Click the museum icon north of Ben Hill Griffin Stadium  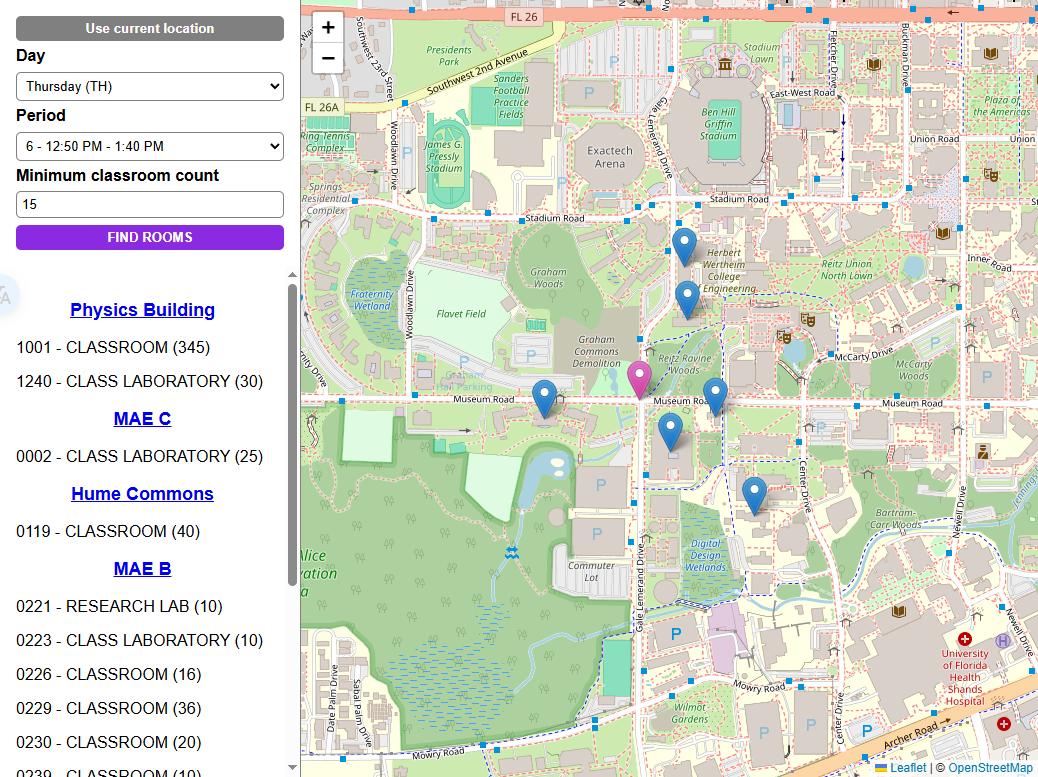tap(725, 64)
